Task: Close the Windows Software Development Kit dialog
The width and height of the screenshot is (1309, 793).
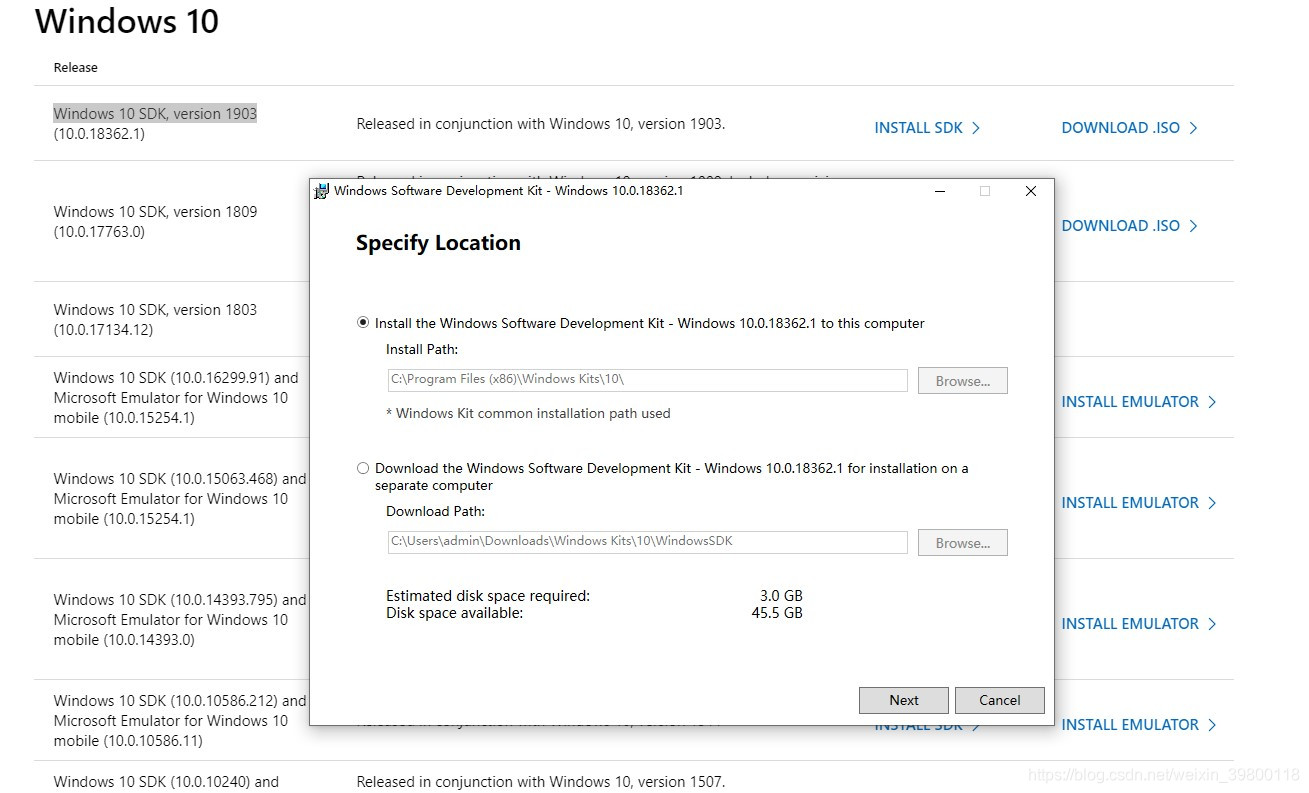Action: pyautogui.click(x=1031, y=191)
